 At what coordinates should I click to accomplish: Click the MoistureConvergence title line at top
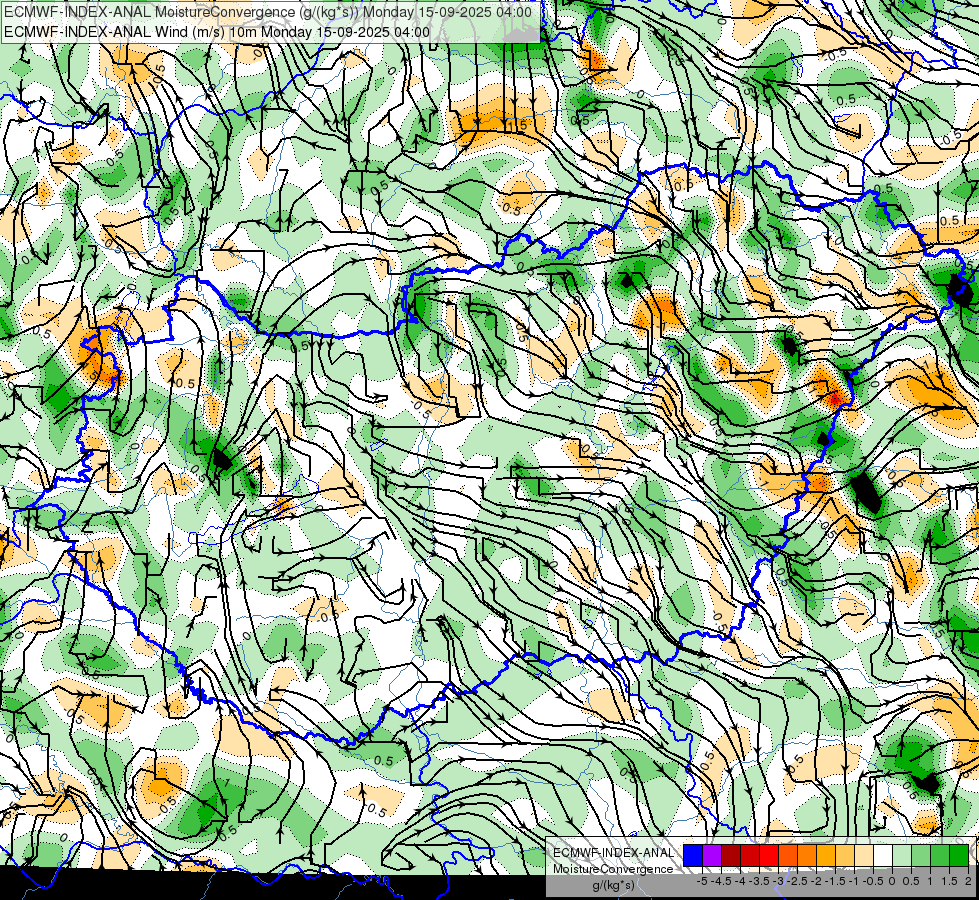tap(268, 12)
